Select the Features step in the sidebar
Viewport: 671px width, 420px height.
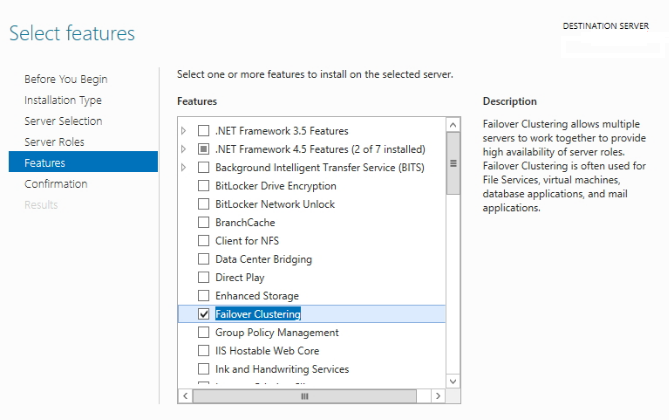click(x=83, y=162)
